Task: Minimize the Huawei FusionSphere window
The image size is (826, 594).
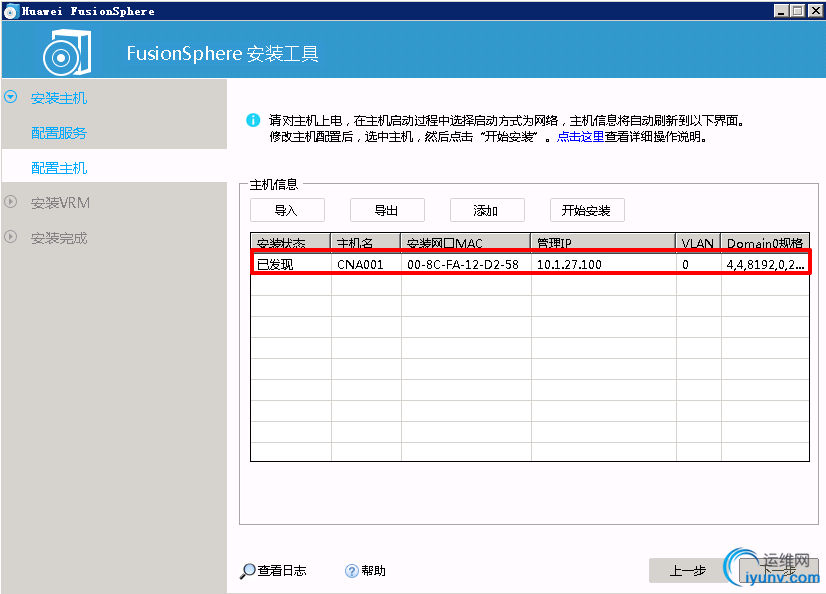Action: [781, 11]
